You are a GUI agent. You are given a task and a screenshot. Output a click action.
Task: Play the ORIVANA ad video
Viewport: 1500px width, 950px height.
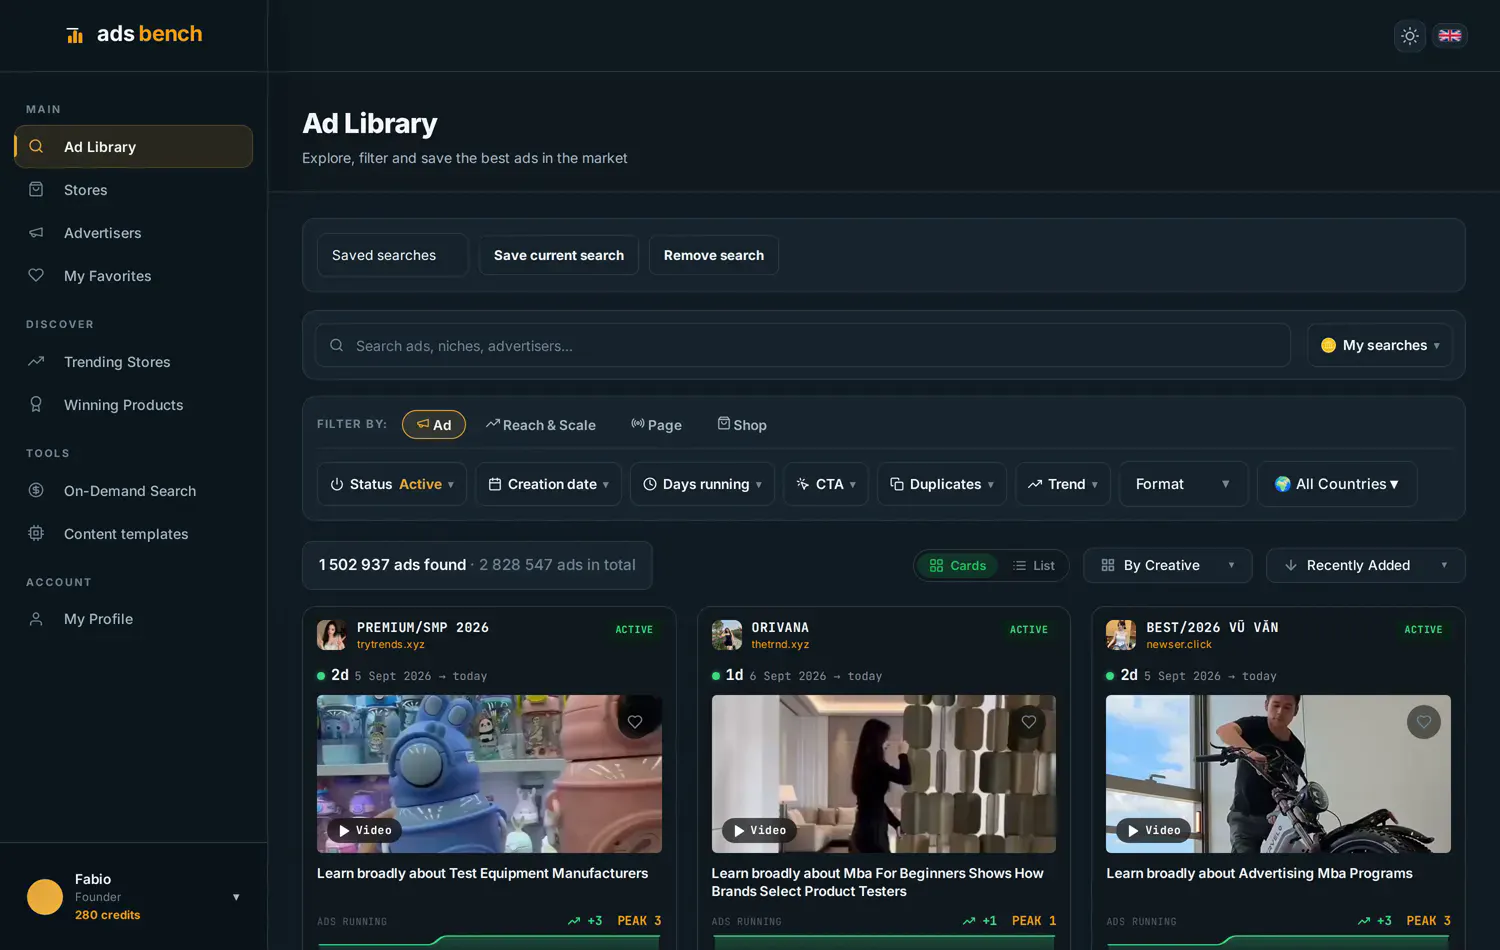point(760,830)
